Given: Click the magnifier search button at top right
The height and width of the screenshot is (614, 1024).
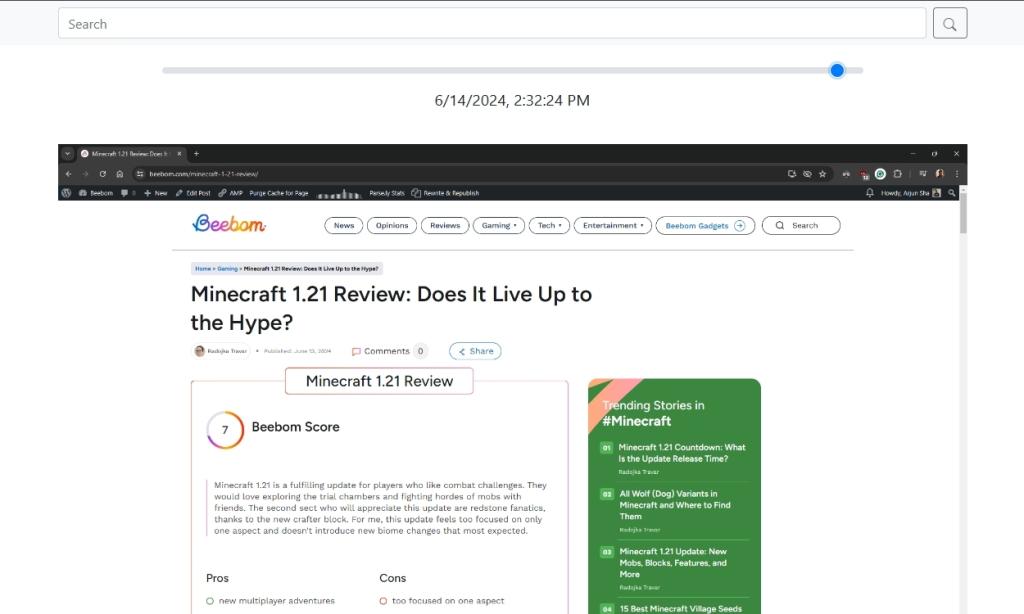Looking at the screenshot, I should pos(949,23).
